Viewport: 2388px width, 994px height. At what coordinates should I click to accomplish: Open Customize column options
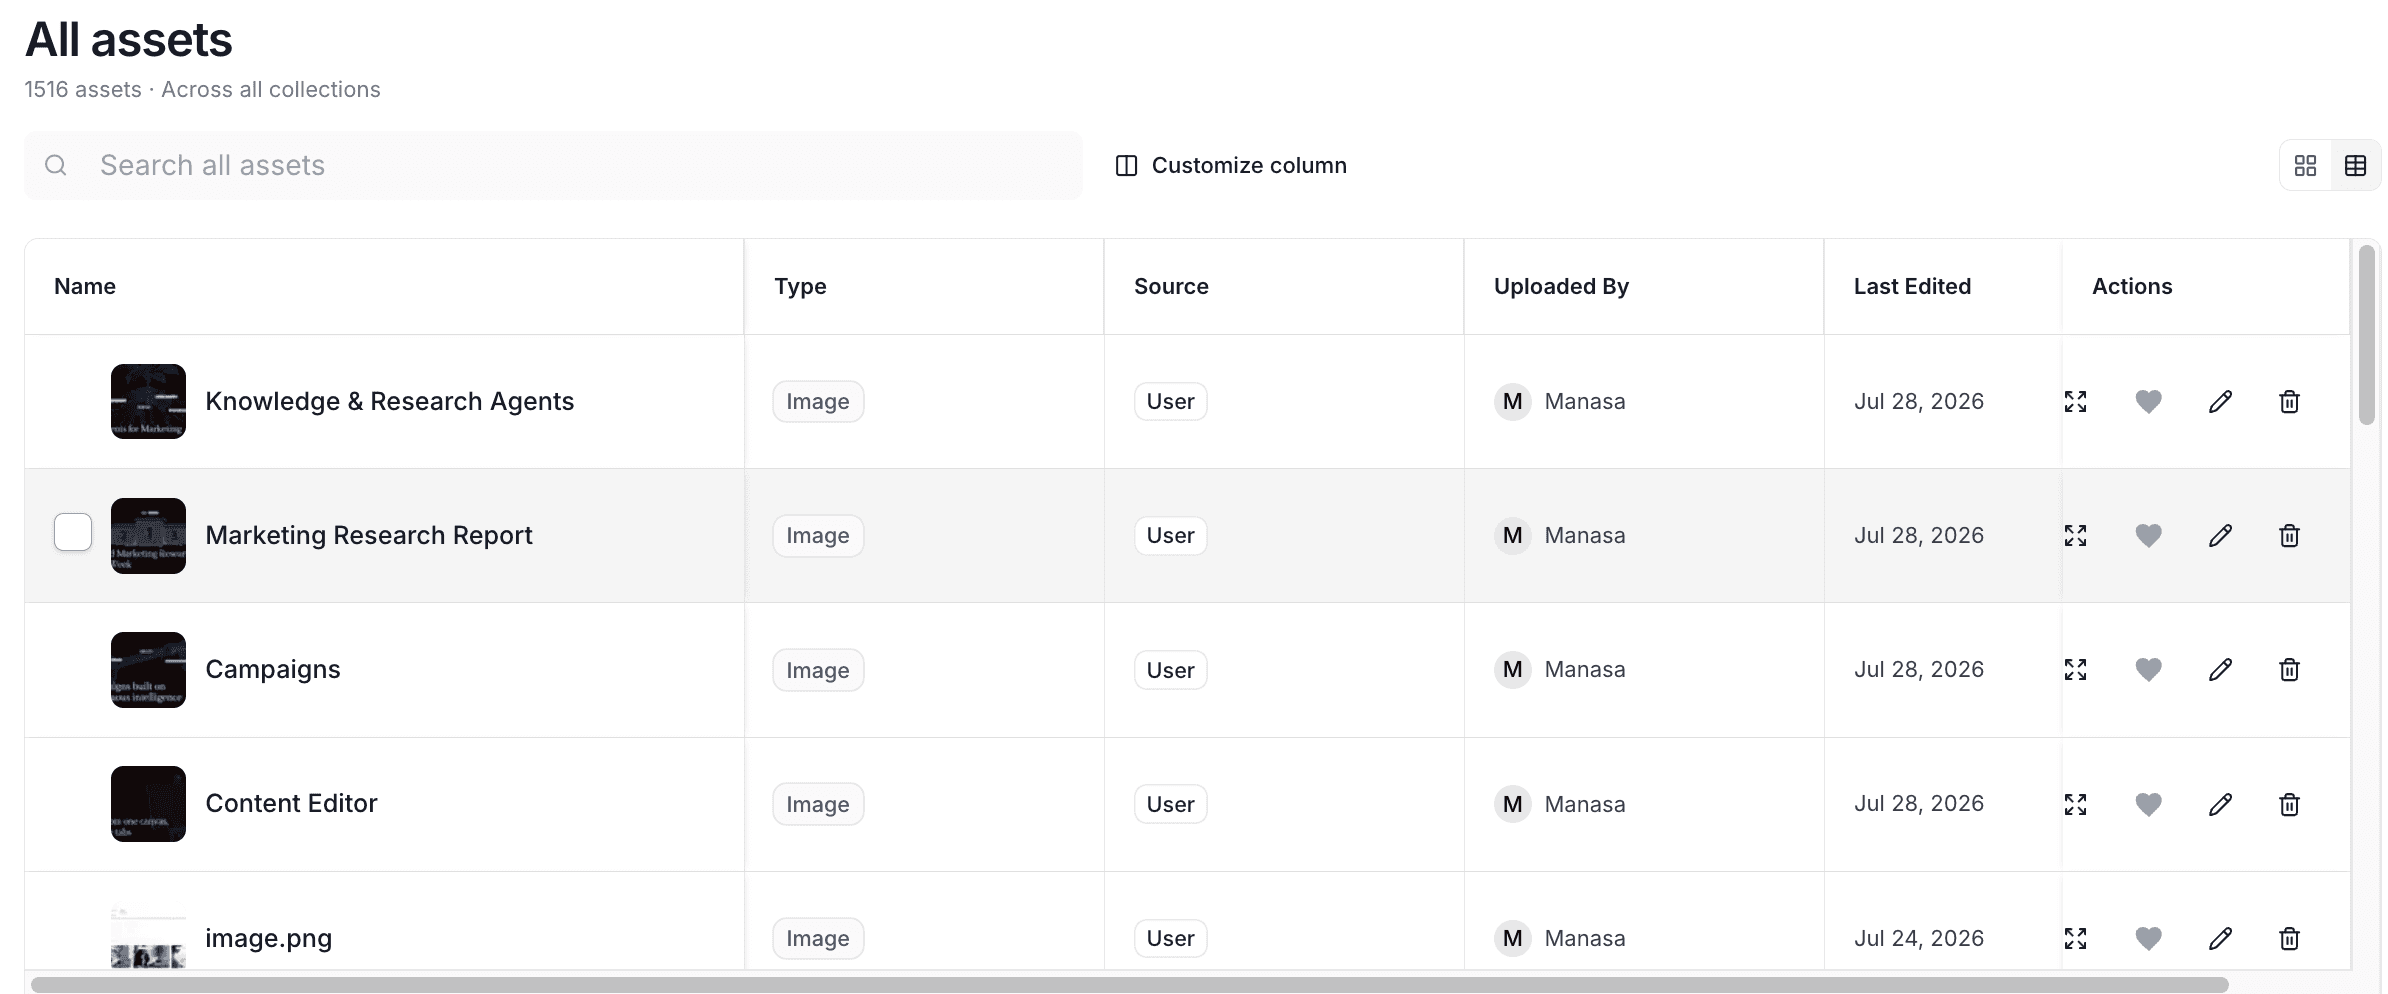point(1231,165)
